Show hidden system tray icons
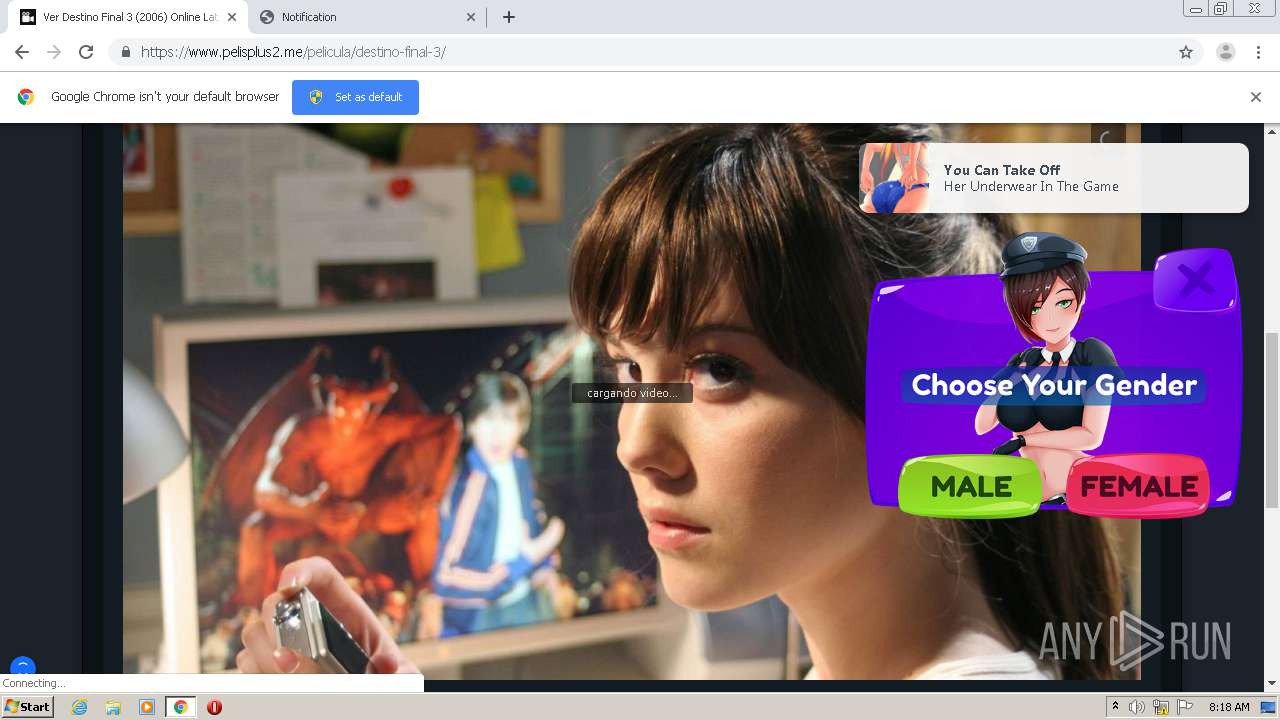 click(x=1115, y=707)
